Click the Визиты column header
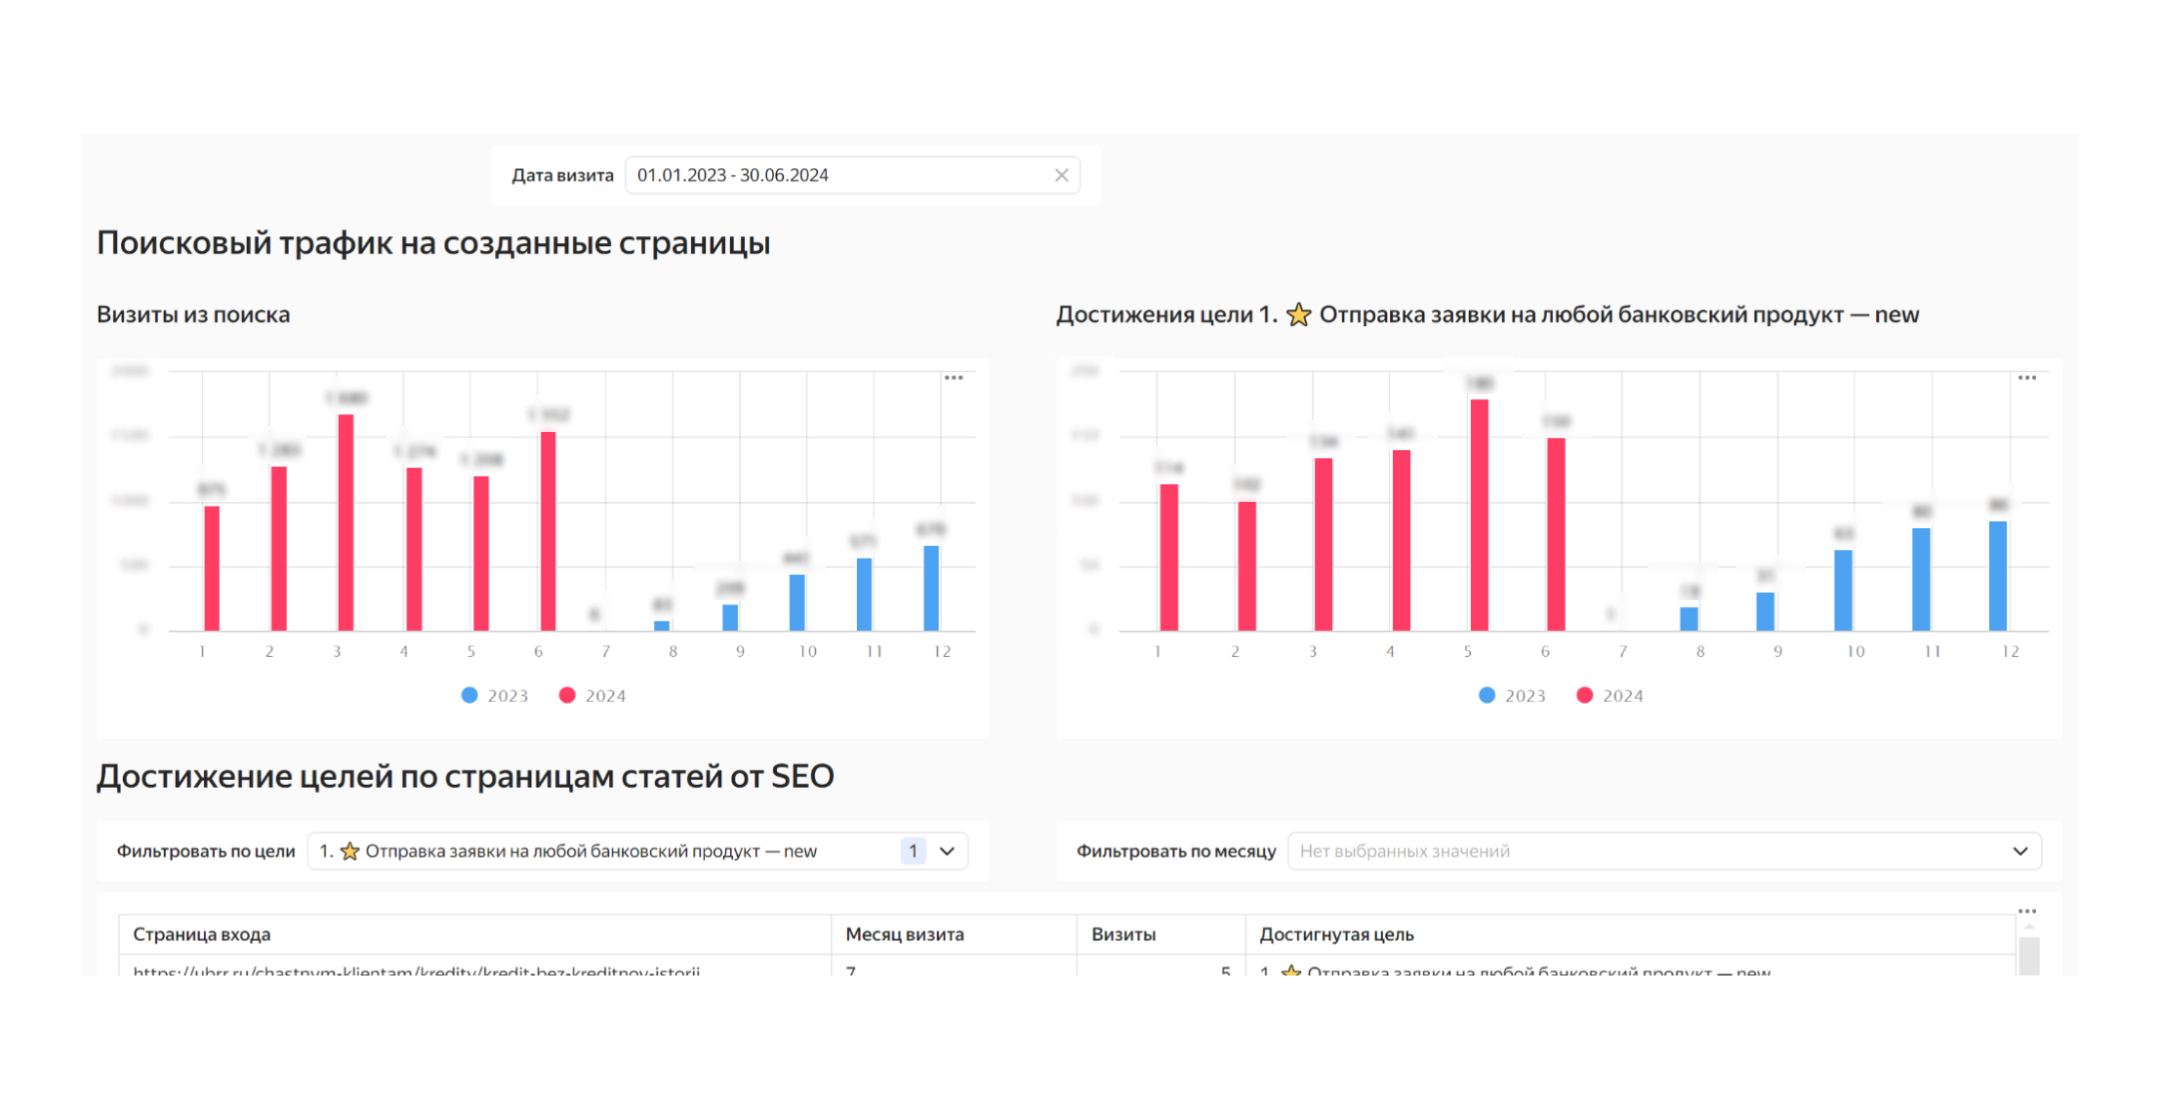 (1123, 934)
